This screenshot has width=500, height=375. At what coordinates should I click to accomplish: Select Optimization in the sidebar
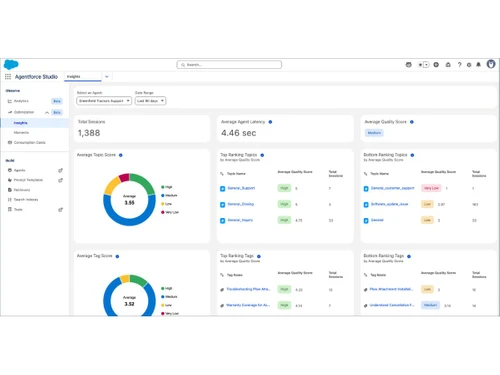click(24, 112)
